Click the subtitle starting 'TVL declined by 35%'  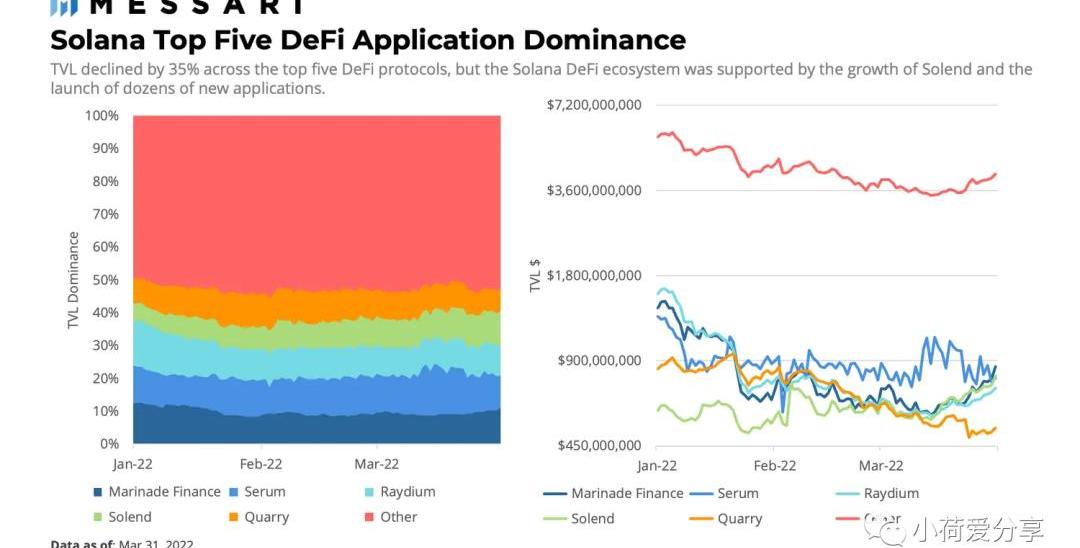tap(541, 78)
